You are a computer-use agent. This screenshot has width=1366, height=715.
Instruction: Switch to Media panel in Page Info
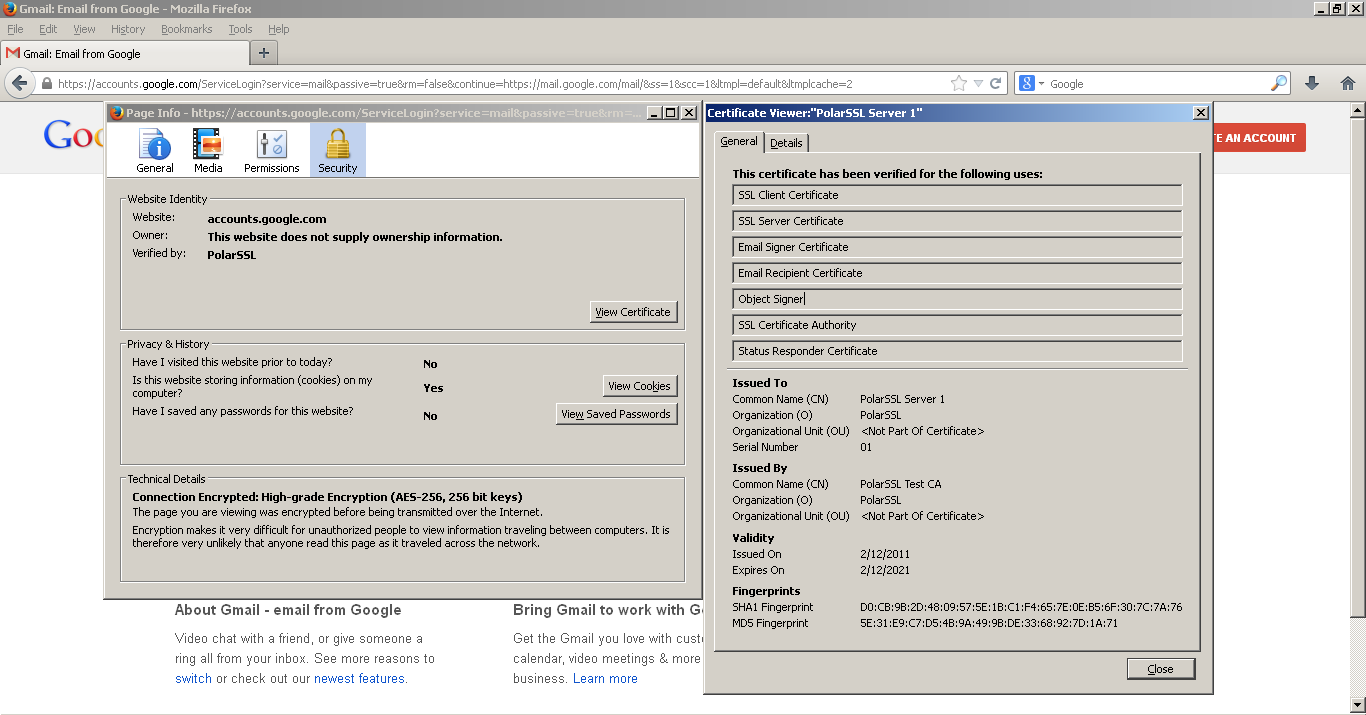pos(208,151)
